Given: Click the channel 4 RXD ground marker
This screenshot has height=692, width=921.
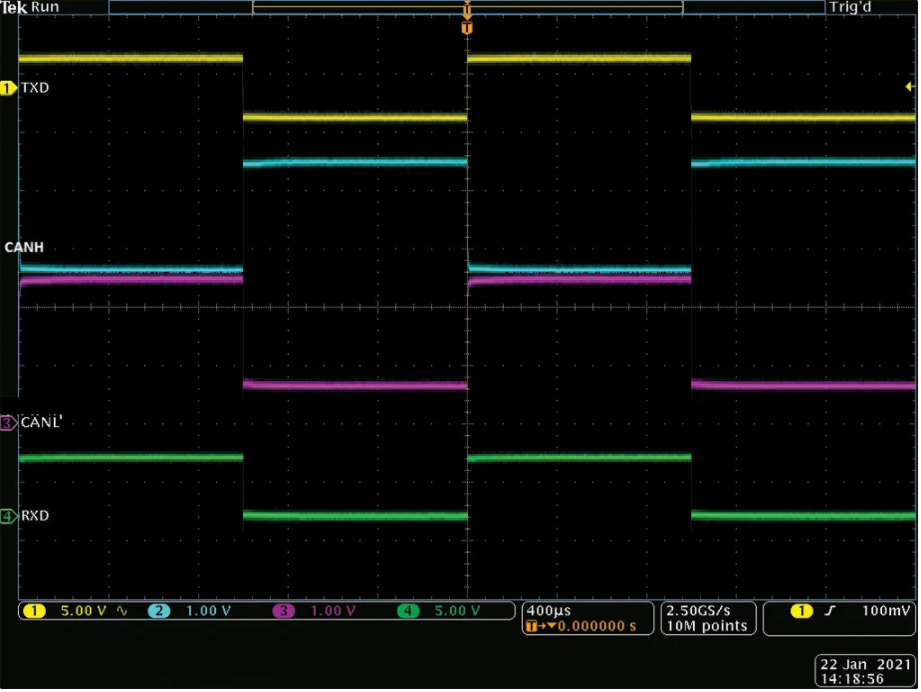Looking at the screenshot, I should coord(8,516).
